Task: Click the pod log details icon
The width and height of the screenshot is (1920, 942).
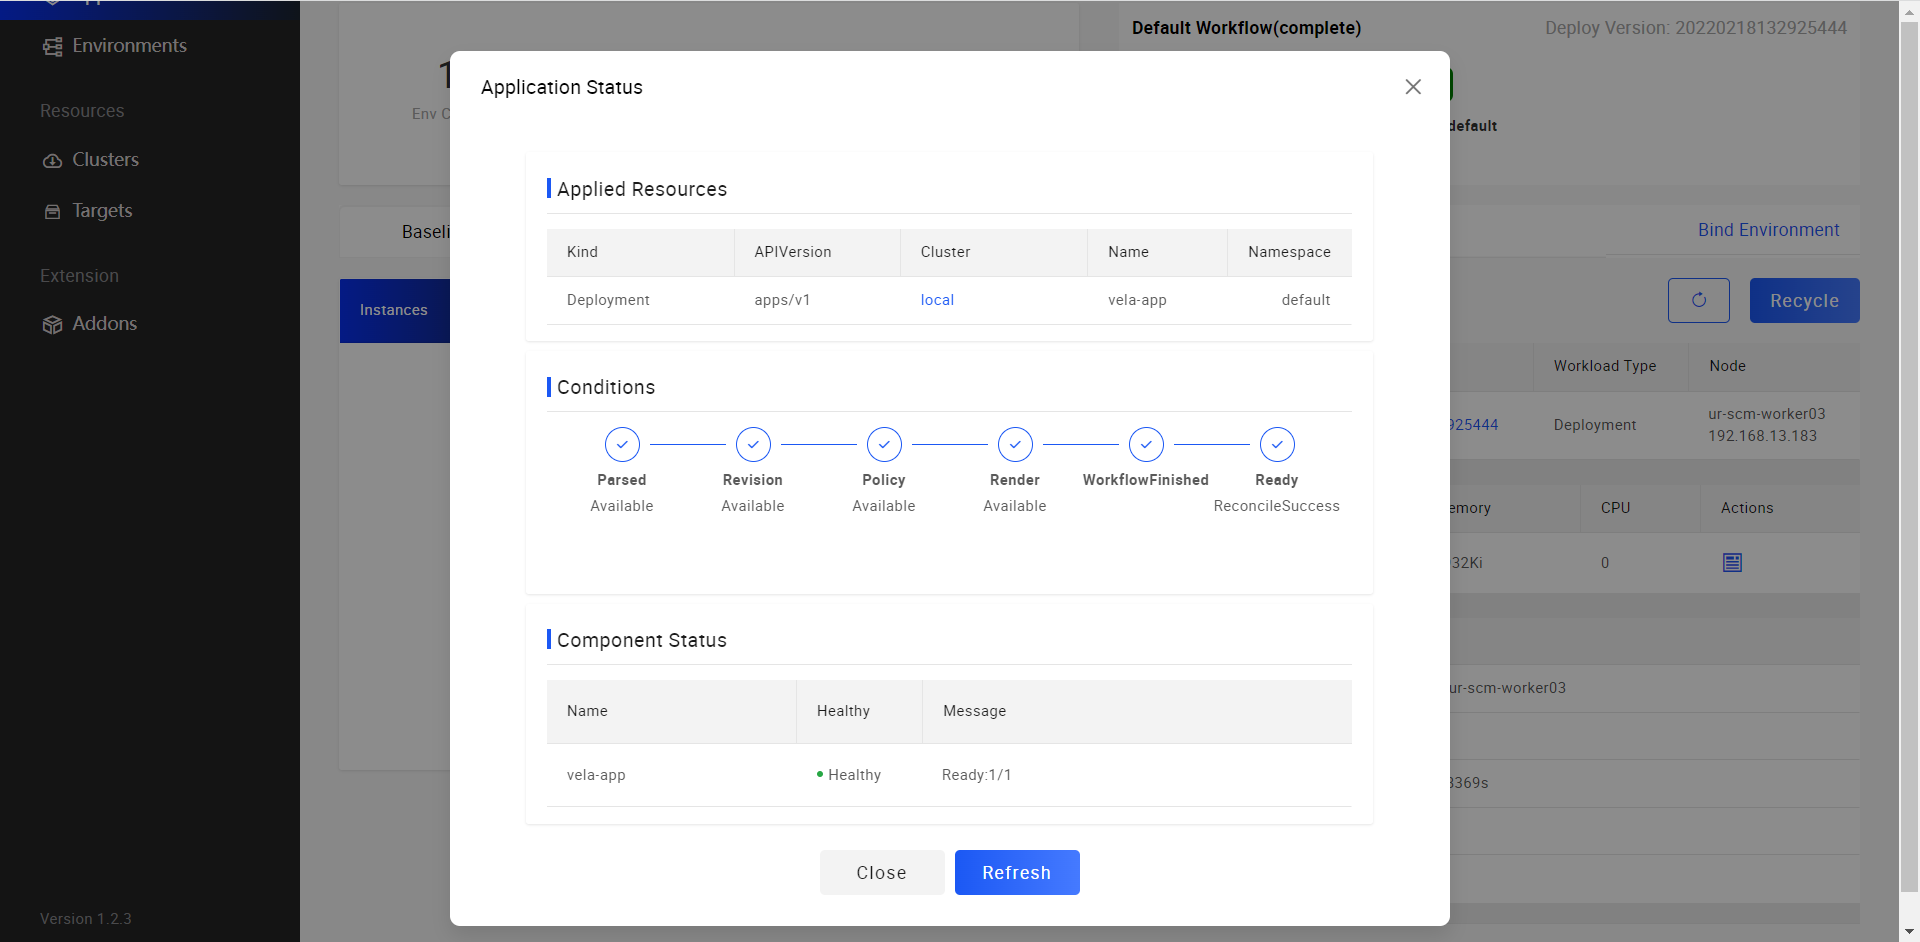Action: click(1732, 563)
